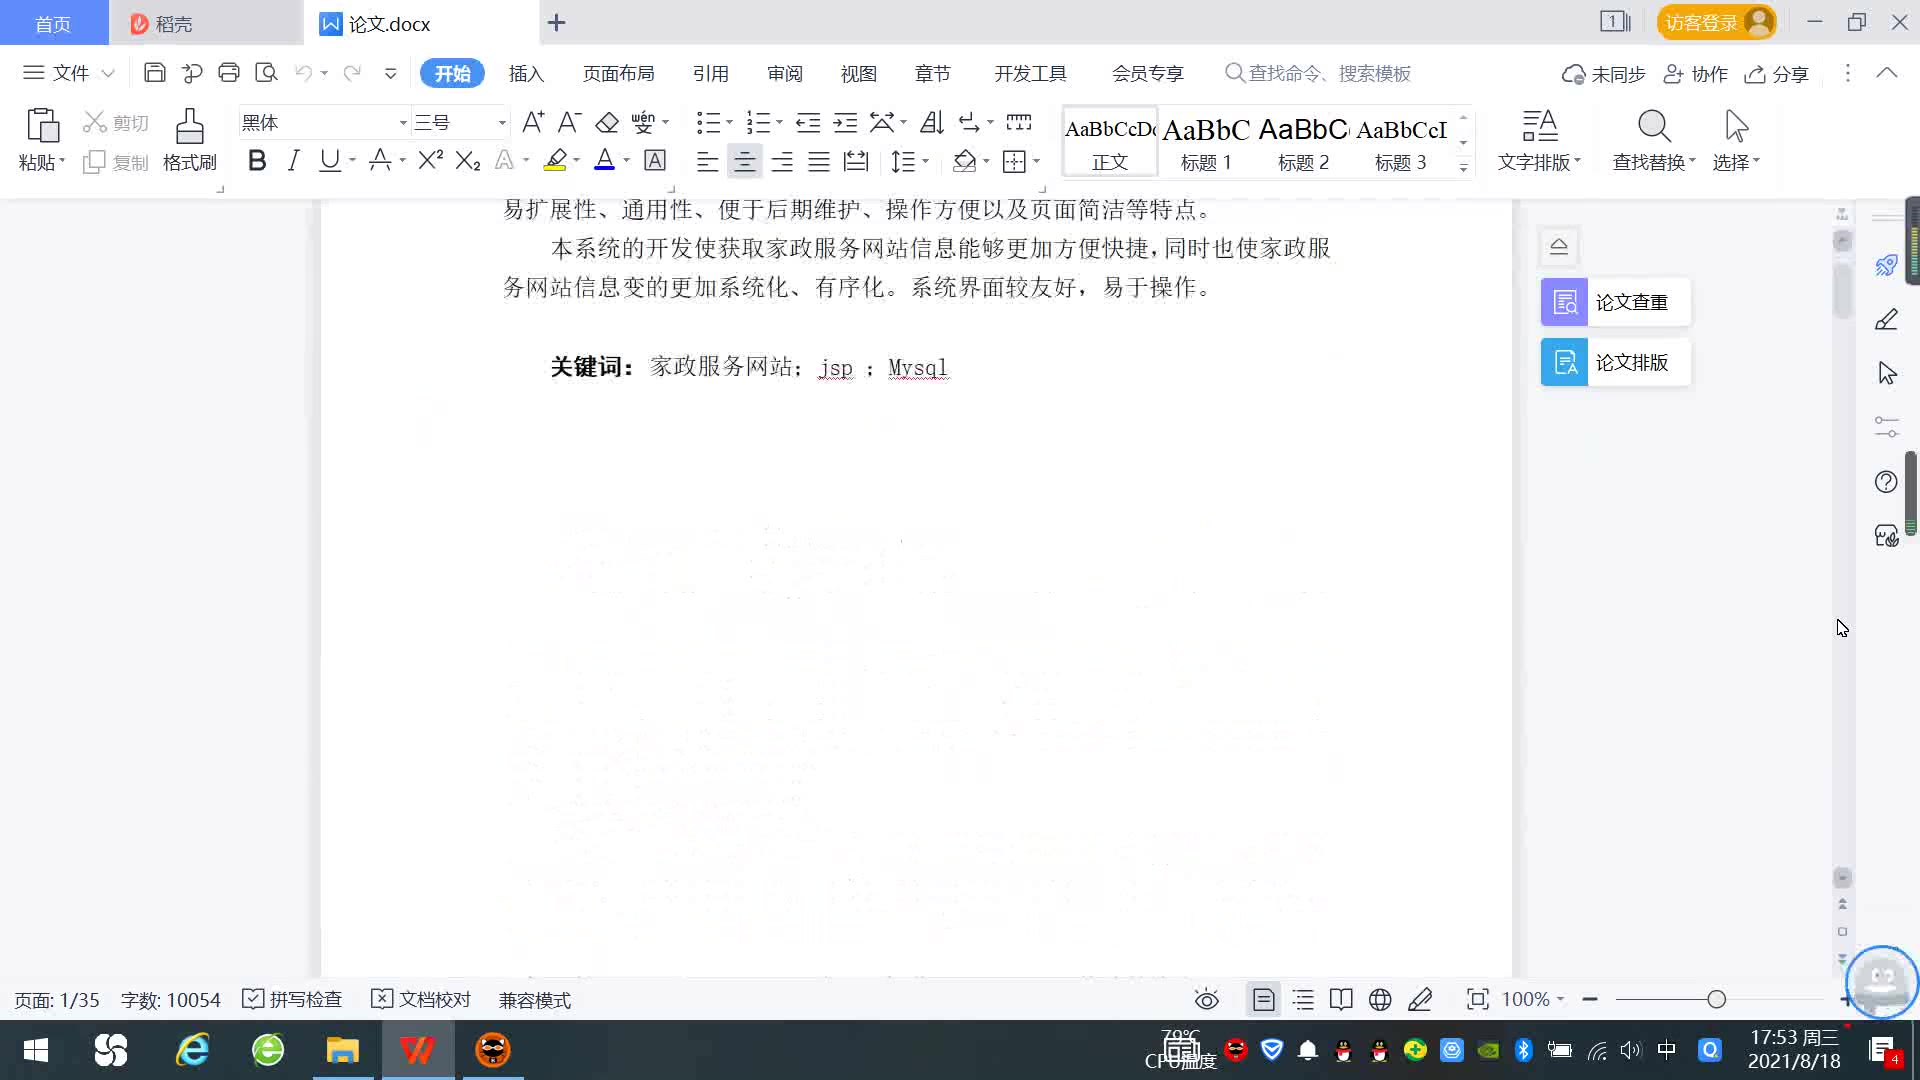The image size is (1920, 1080).
Task: Open the font size dropdown (三号)
Action: pos(502,122)
